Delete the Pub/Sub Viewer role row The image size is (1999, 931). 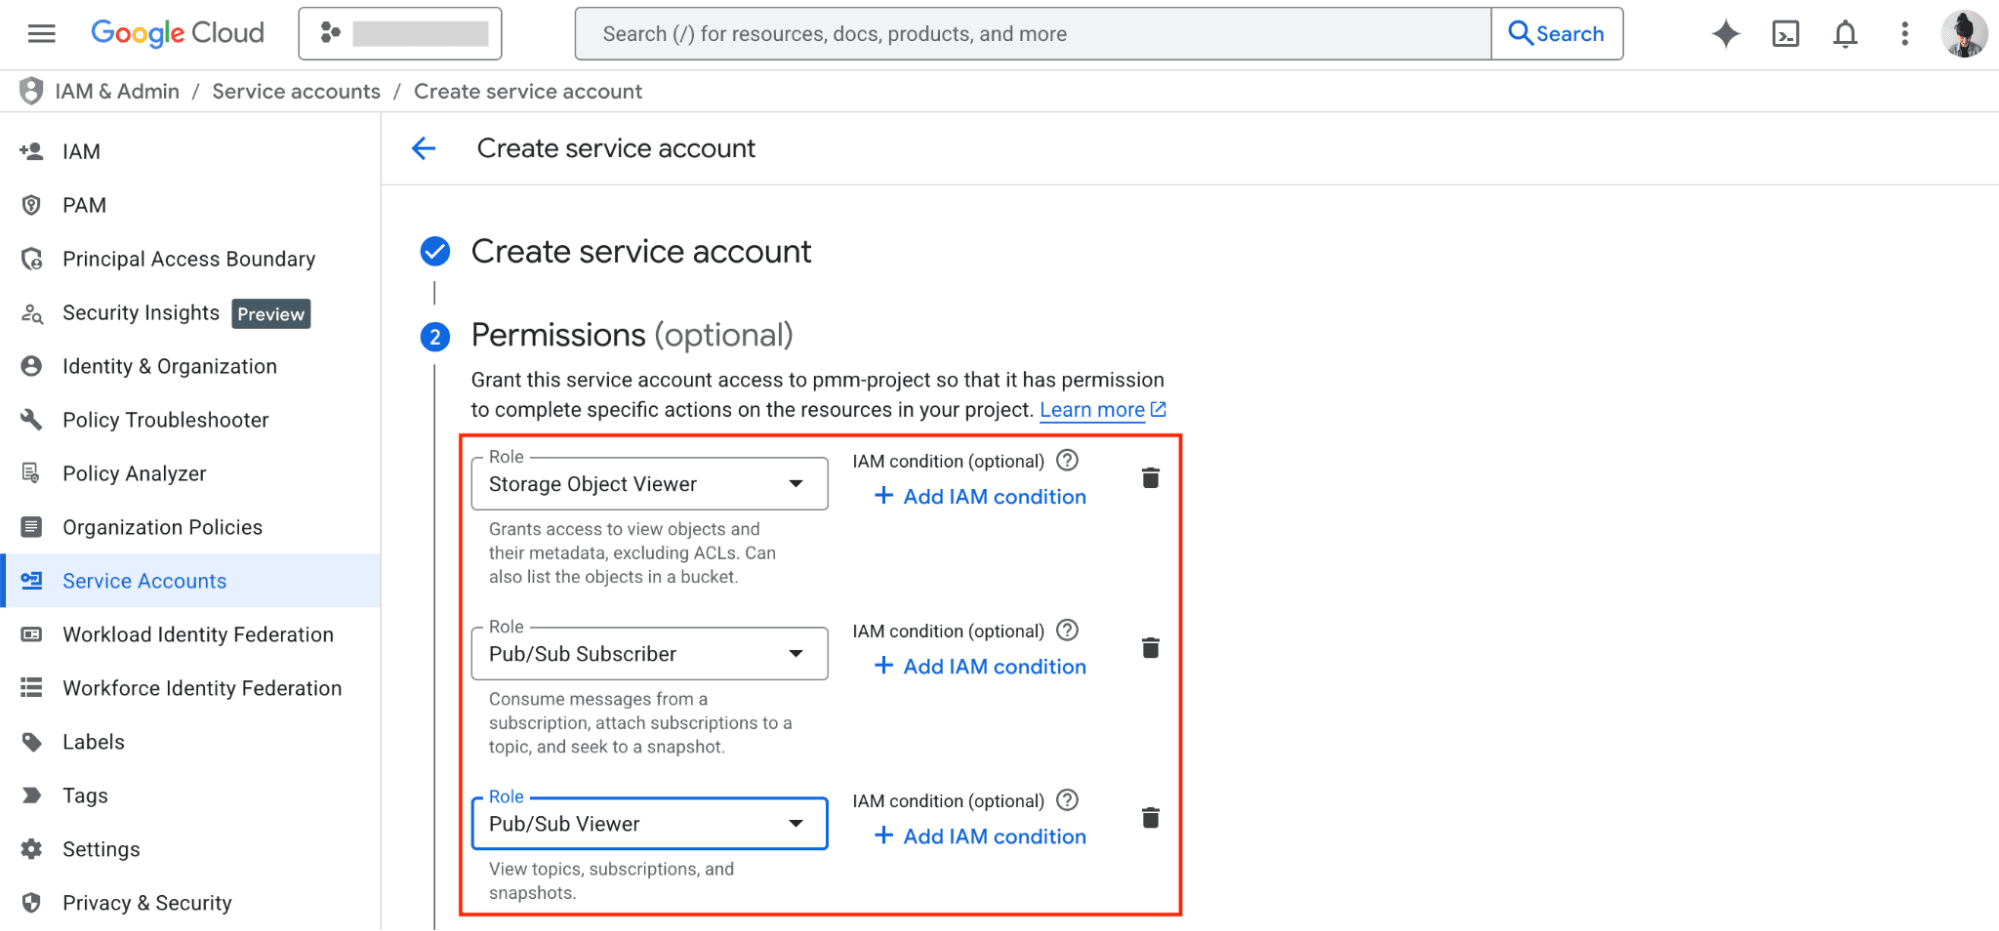1150,818
